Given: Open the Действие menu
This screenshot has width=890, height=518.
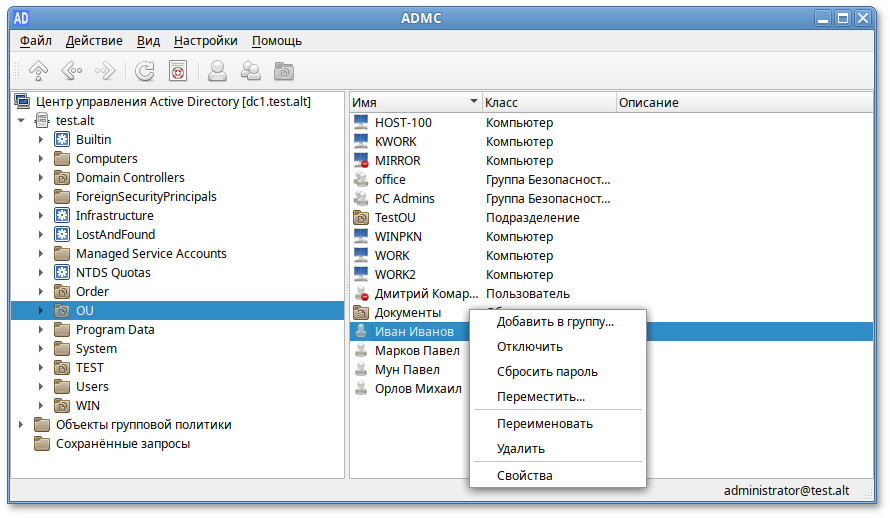Looking at the screenshot, I should (94, 41).
